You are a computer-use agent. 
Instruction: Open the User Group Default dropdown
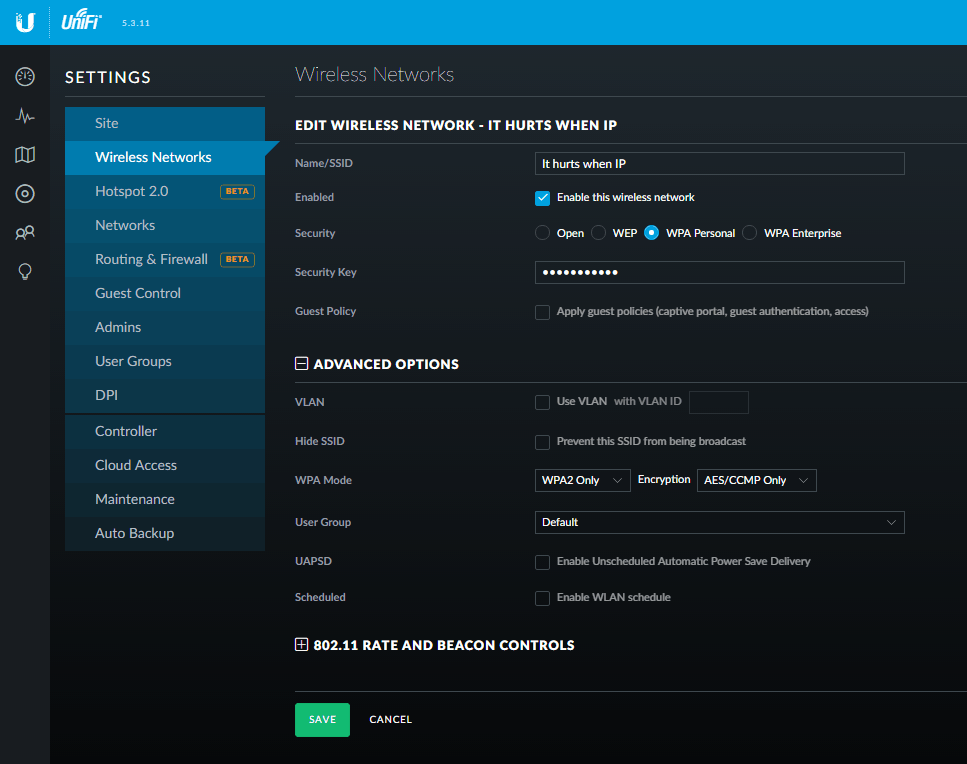719,522
